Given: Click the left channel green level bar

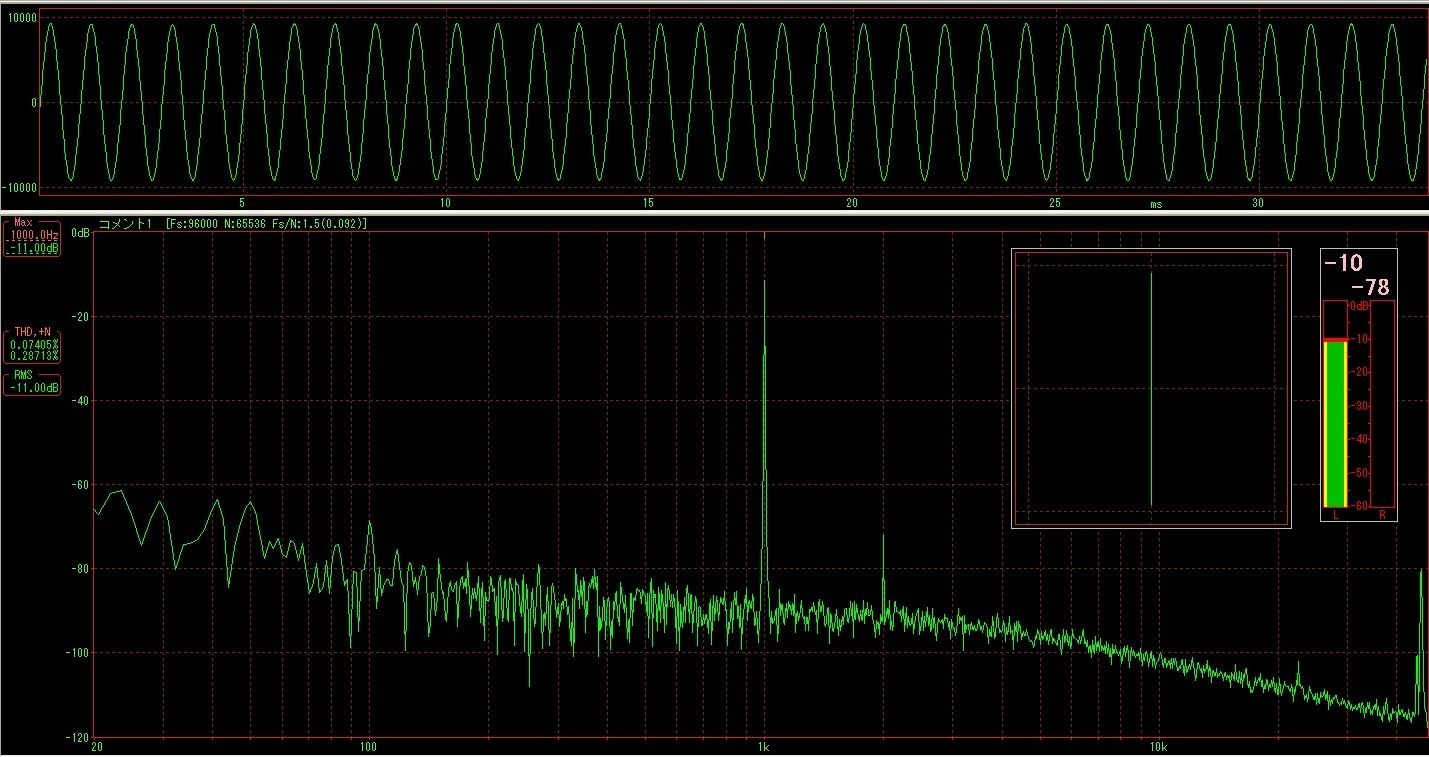Looking at the screenshot, I should tap(1335, 422).
